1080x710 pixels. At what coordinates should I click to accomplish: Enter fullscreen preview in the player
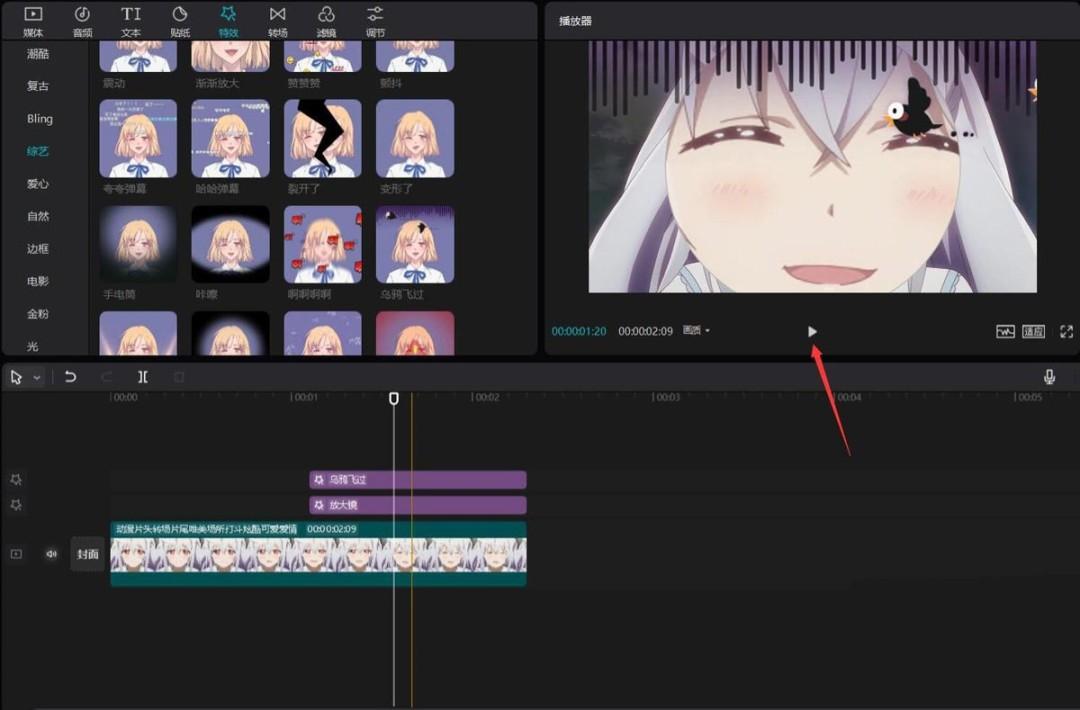tap(1066, 331)
